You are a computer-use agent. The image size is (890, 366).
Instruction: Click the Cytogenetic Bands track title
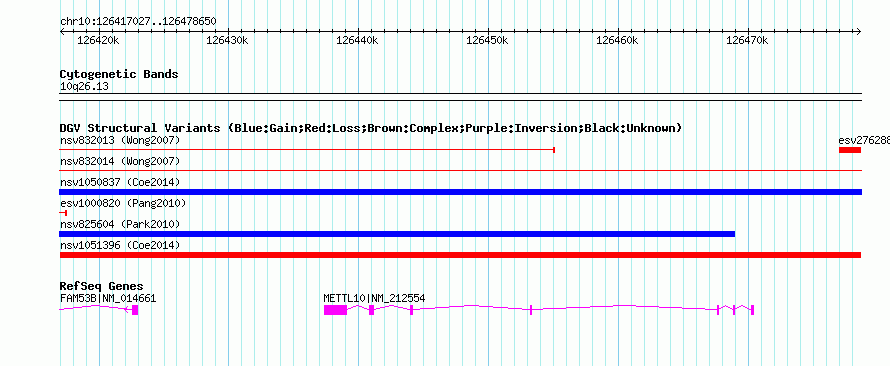119,74
